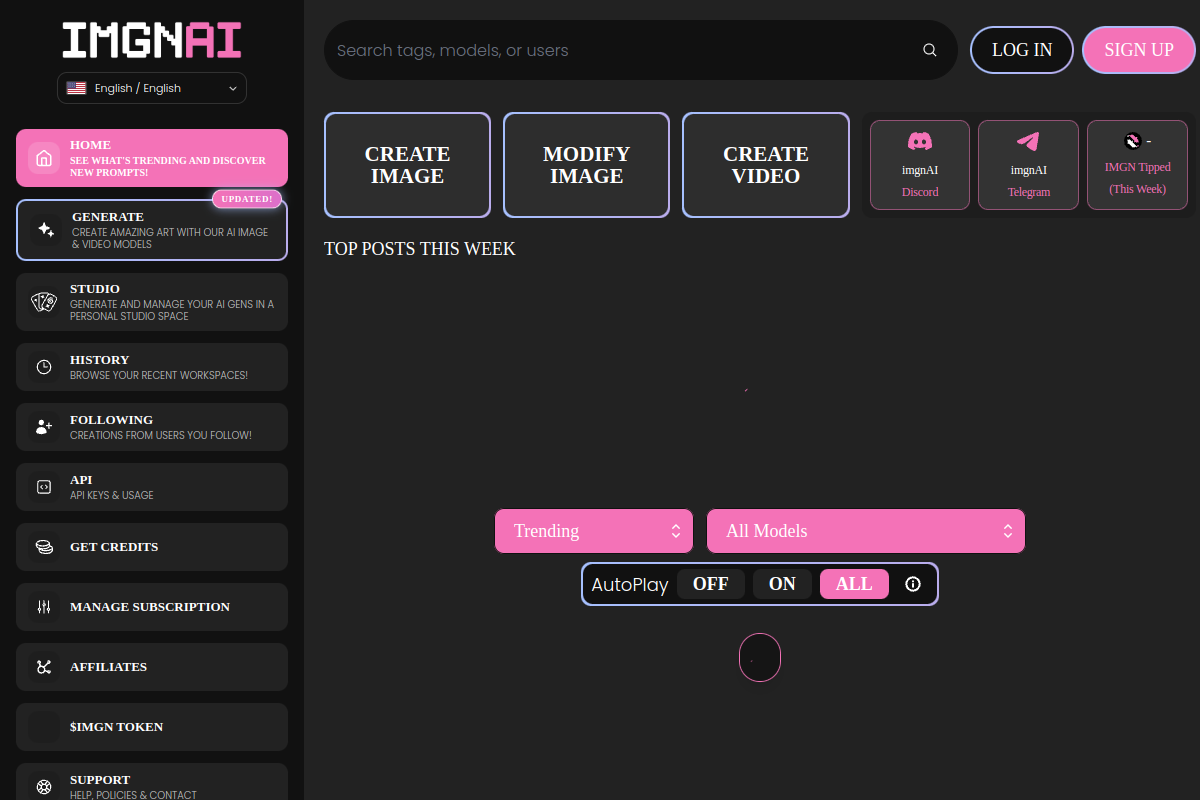The width and height of the screenshot is (1200, 800).
Task: Click the Generate sparkles icon
Action: coord(45,230)
